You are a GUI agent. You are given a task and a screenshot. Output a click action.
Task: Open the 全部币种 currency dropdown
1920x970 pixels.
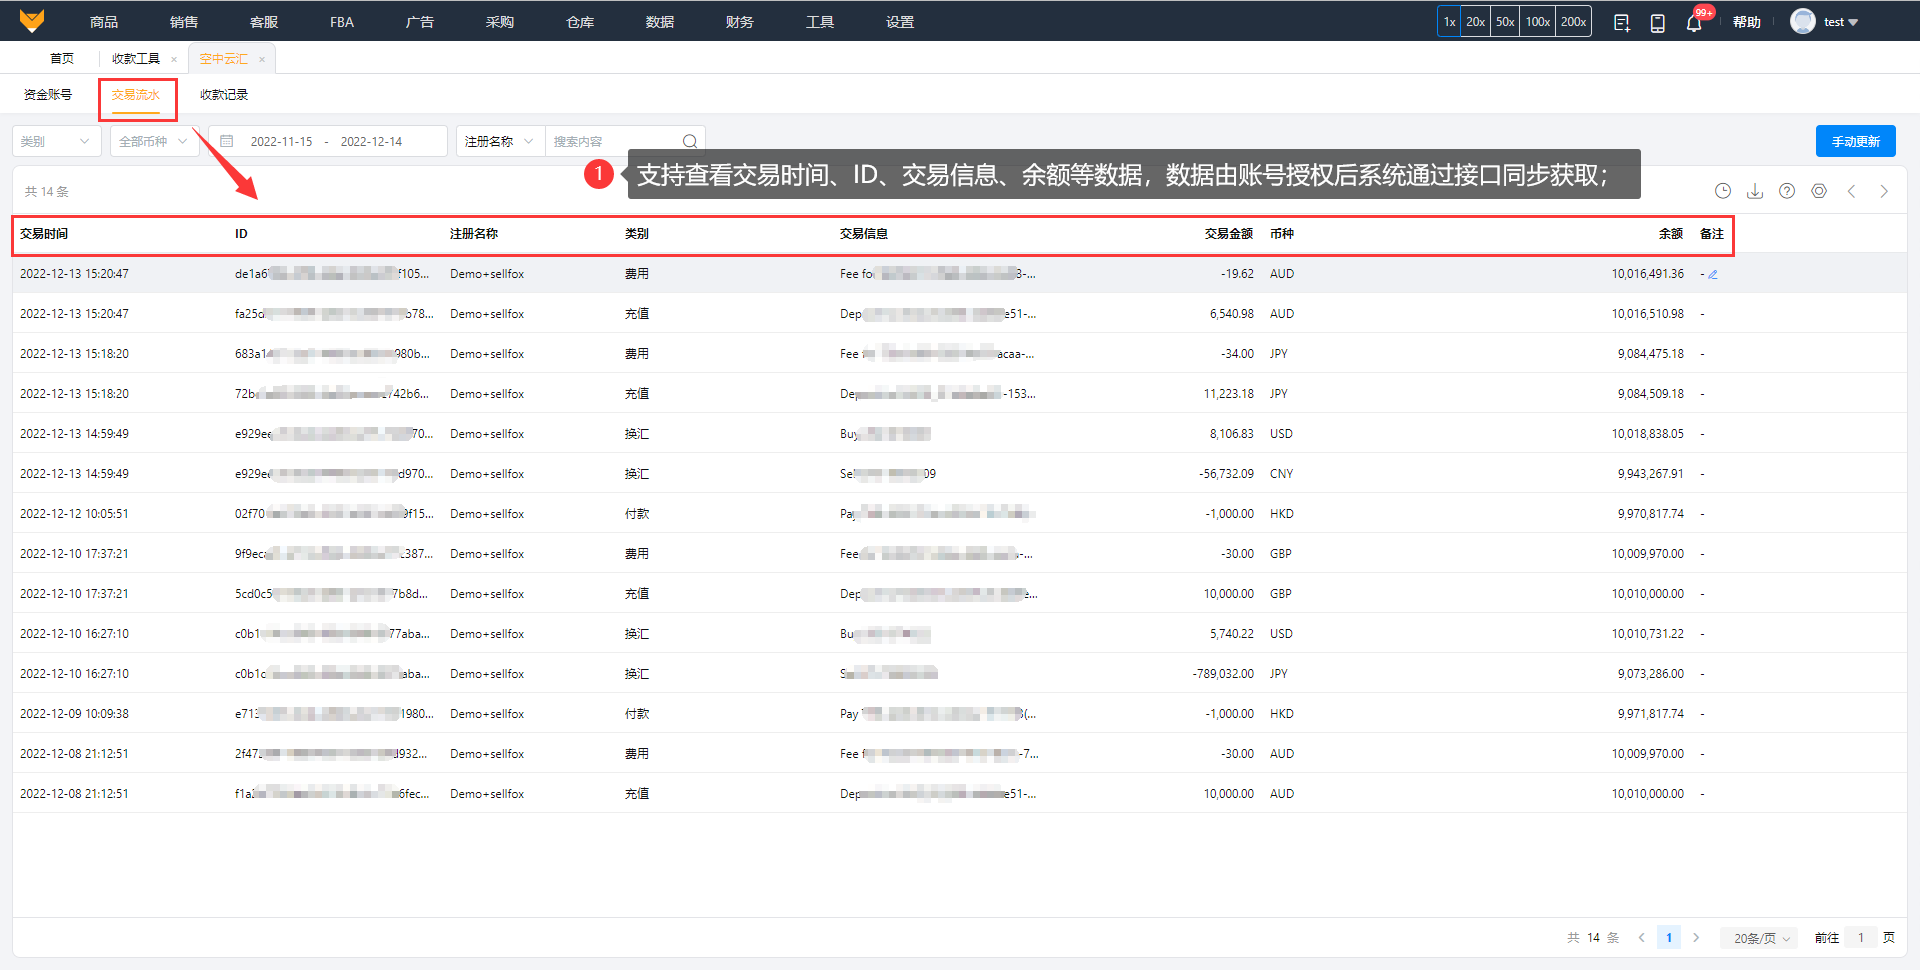(154, 142)
